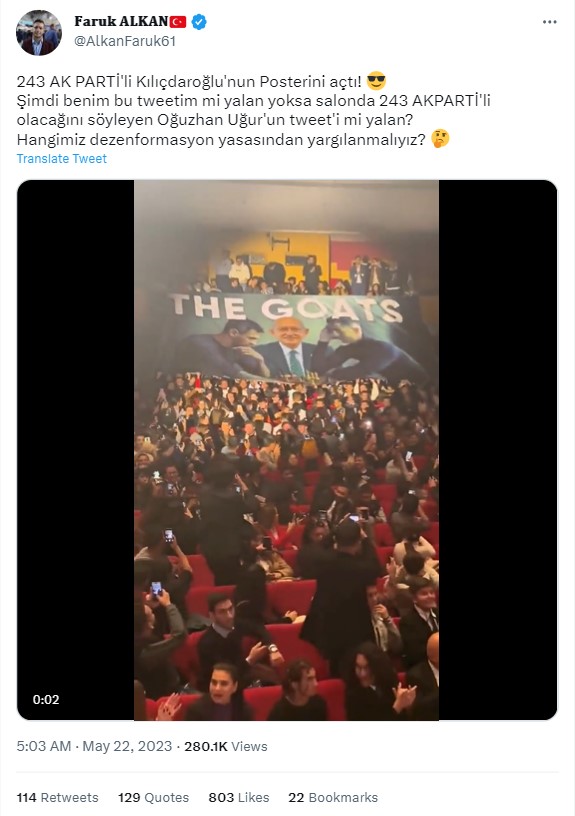Open the Faruk ALKAN display name
The image size is (575, 816).
pos(121,21)
